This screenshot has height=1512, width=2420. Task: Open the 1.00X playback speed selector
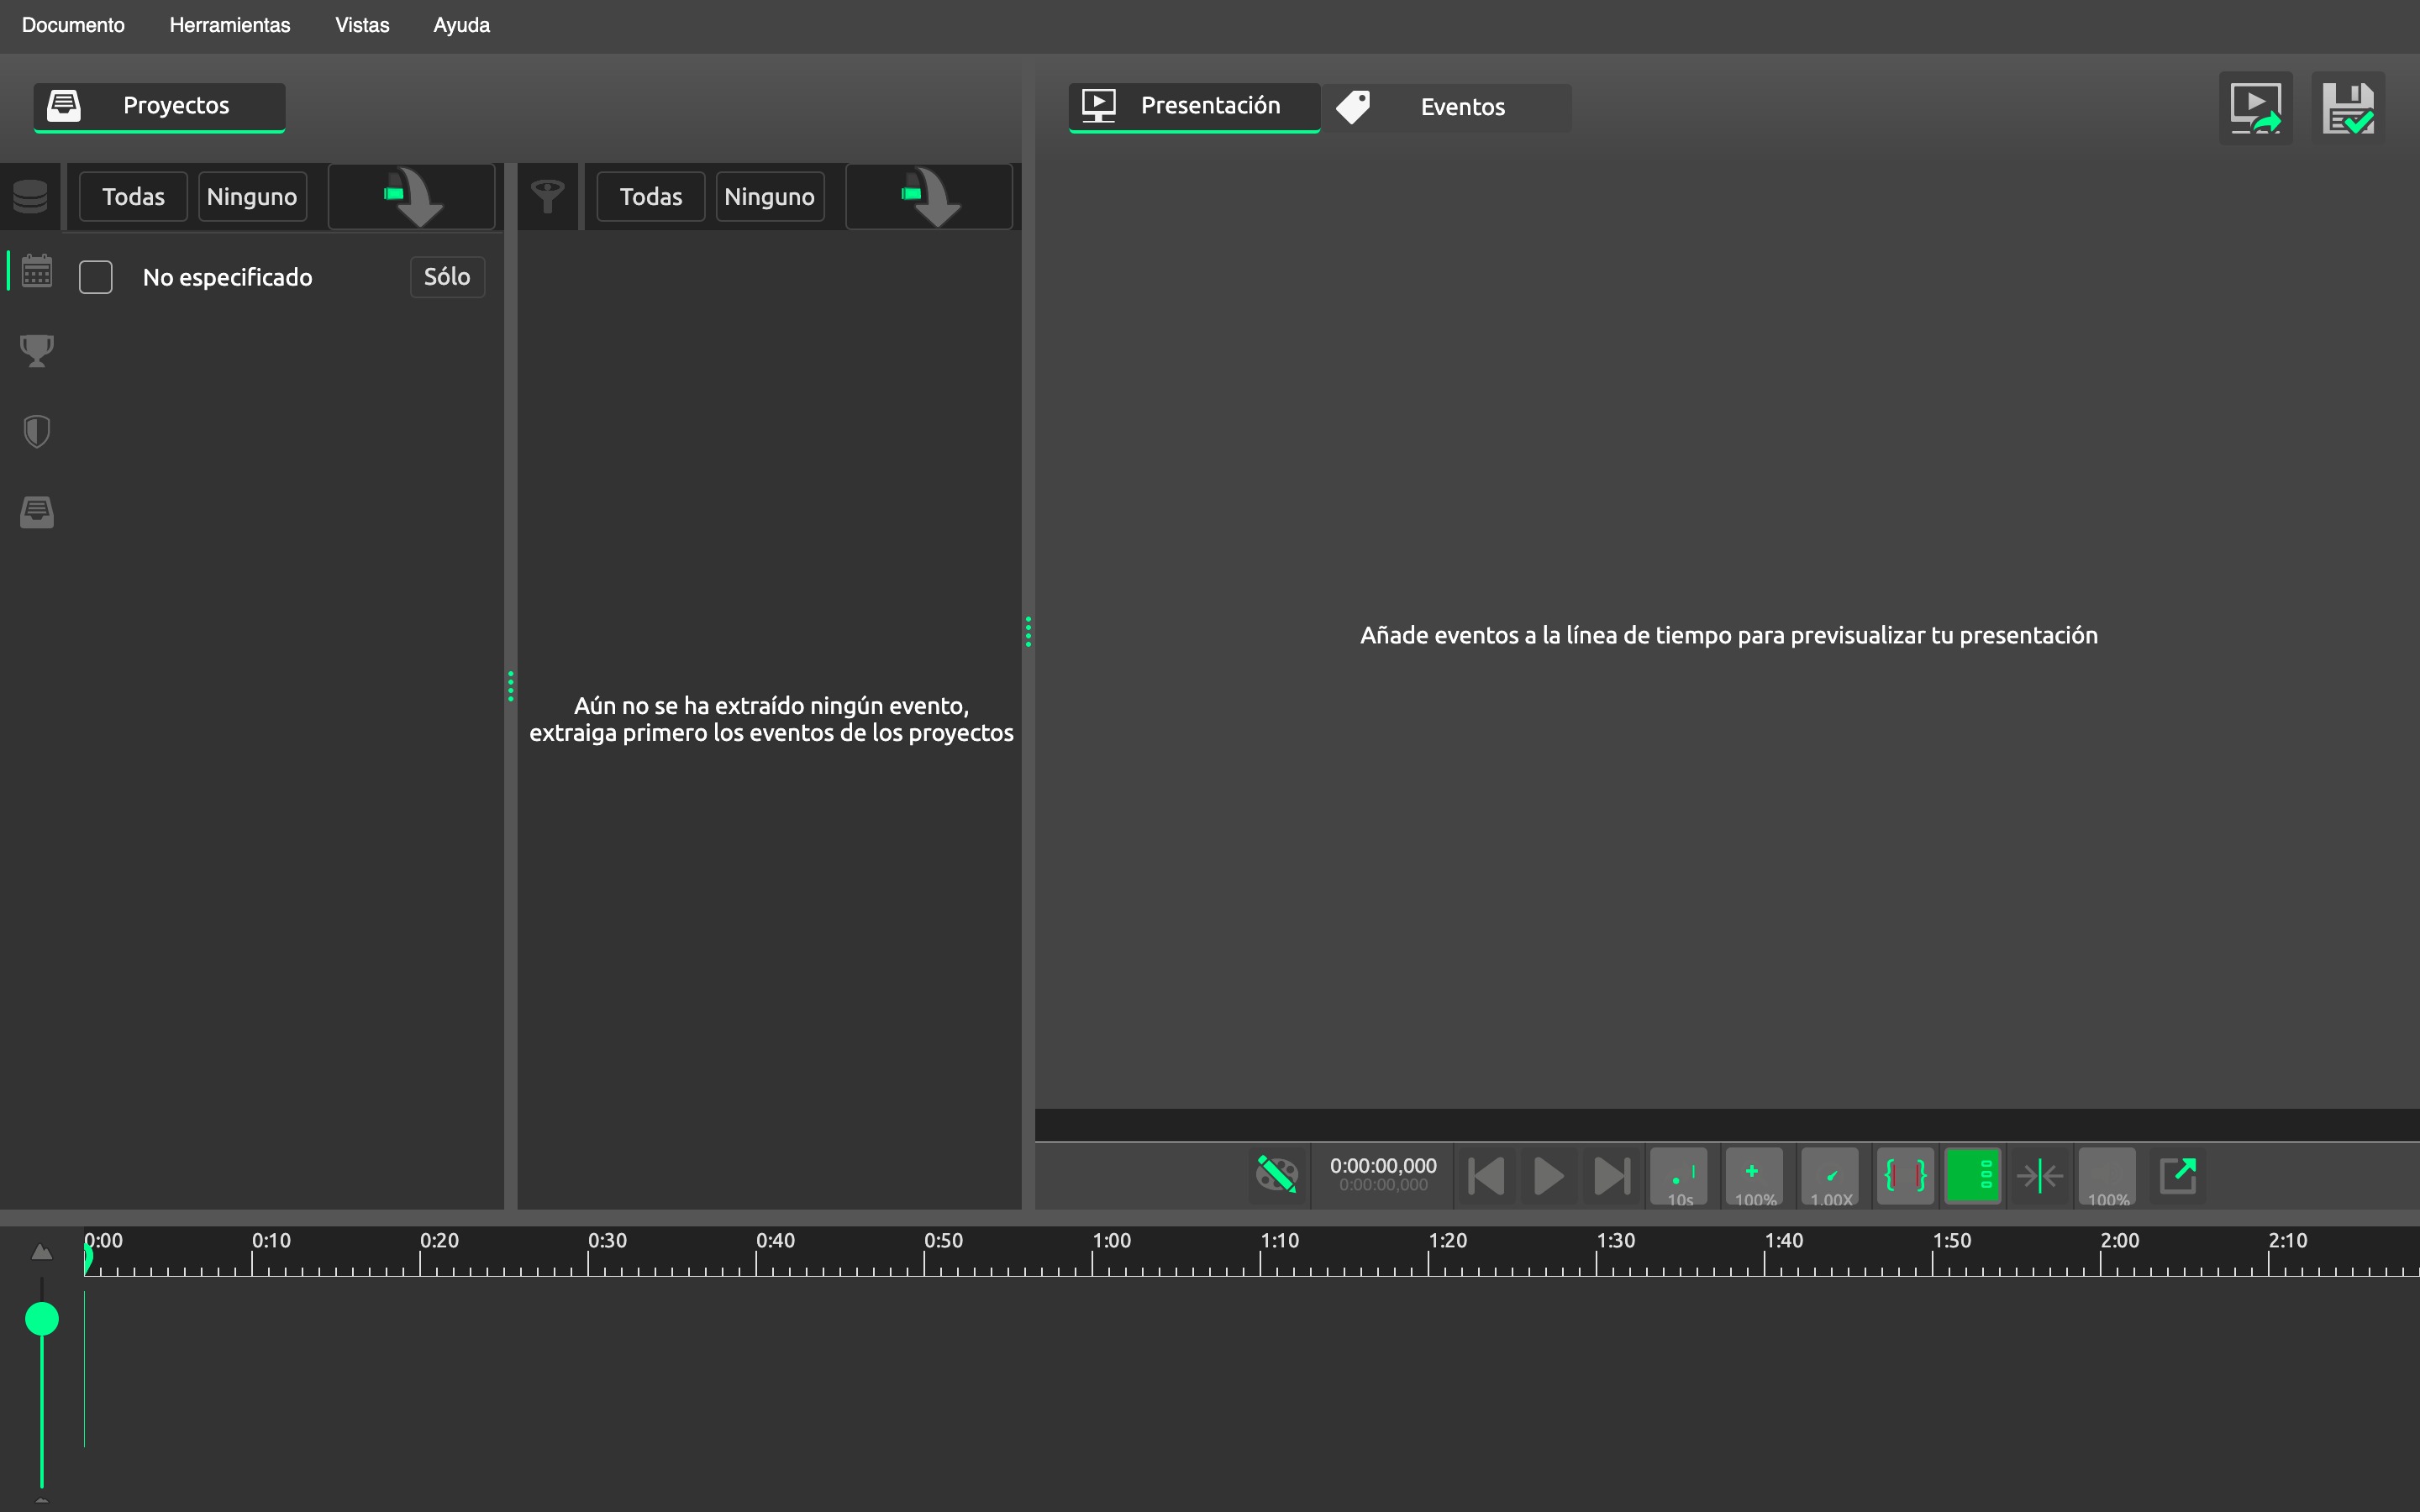1830,1177
